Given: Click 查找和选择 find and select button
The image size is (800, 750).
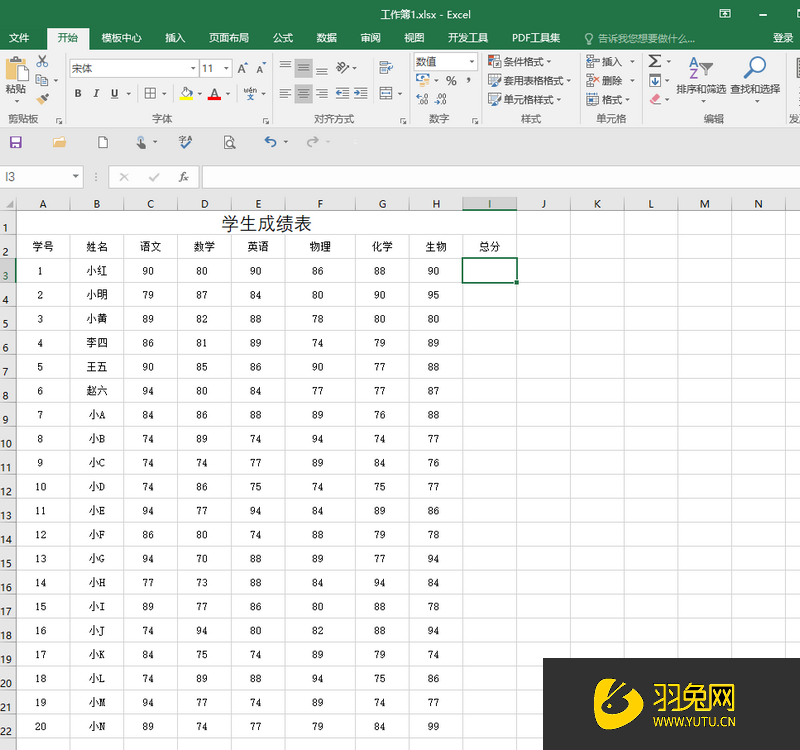Looking at the screenshot, I should (755, 80).
